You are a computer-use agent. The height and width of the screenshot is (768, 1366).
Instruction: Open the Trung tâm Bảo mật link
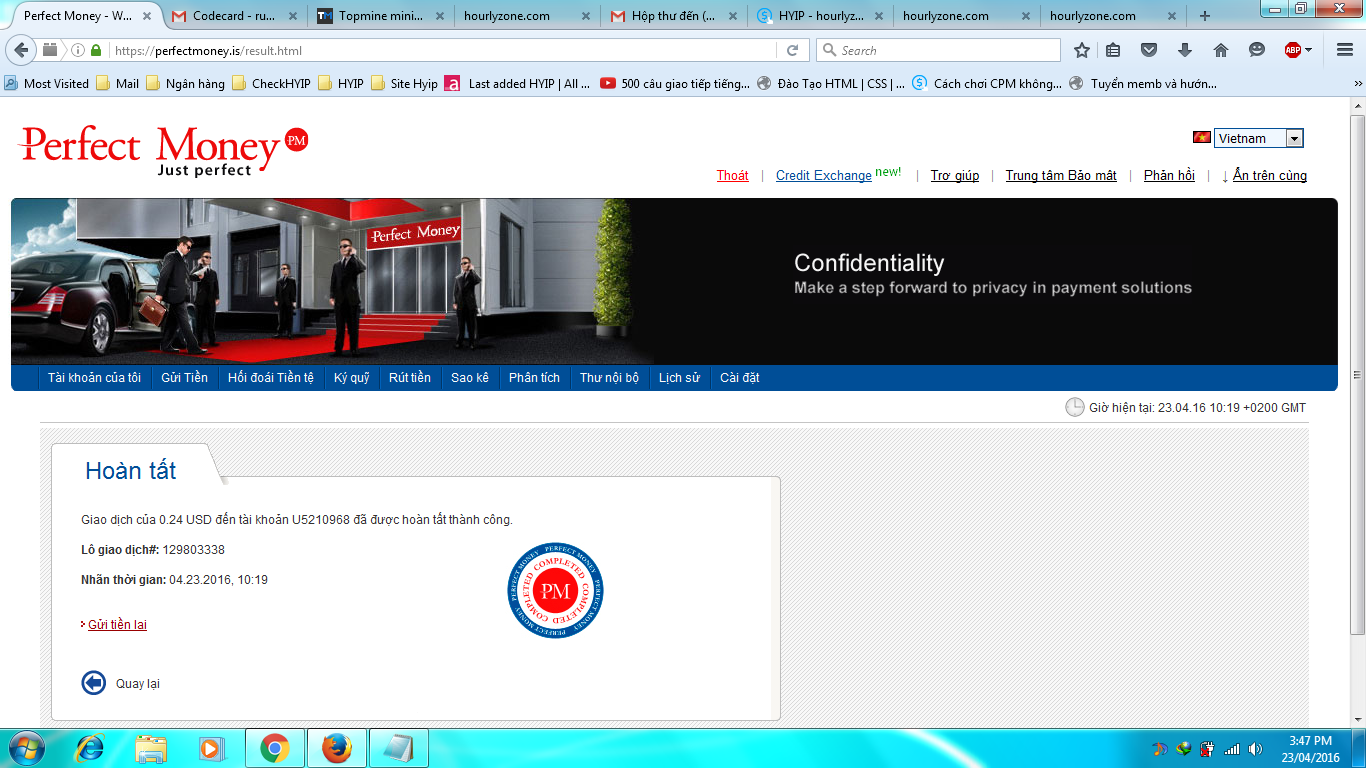click(x=1061, y=176)
